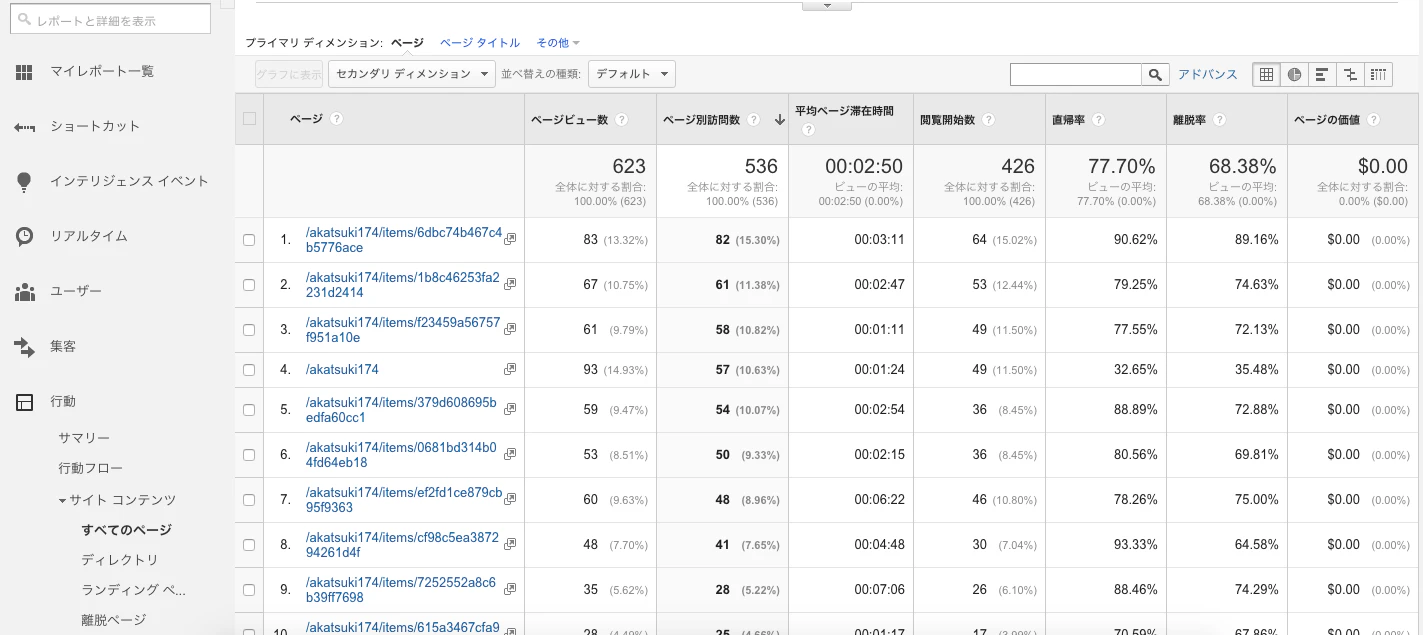Select ページ タイトル primary dimension
Image resolution: width=1423 pixels, height=635 pixels.
(x=480, y=43)
